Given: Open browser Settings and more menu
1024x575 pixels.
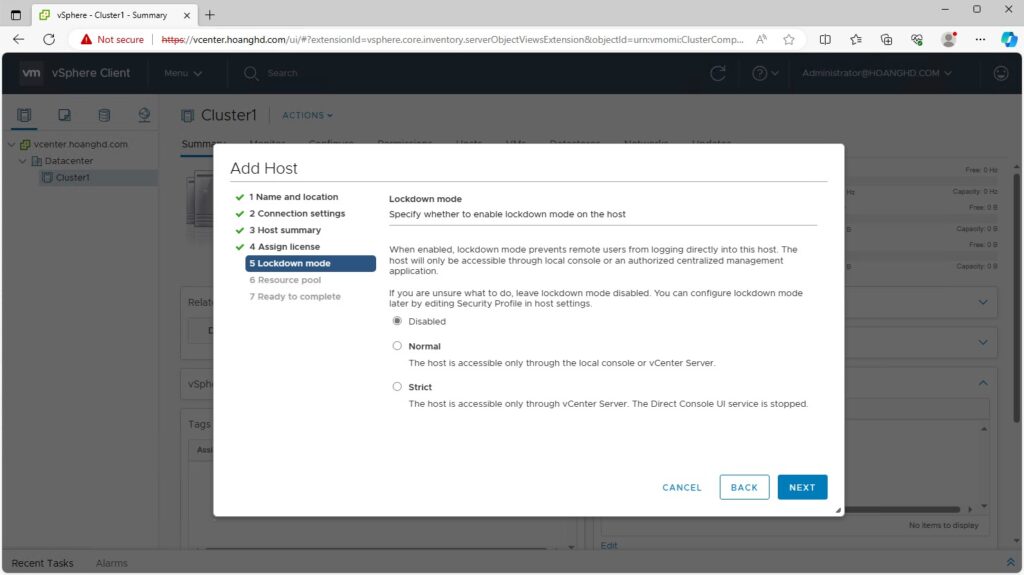Looking at the screenshot, I should coord(980,39).
